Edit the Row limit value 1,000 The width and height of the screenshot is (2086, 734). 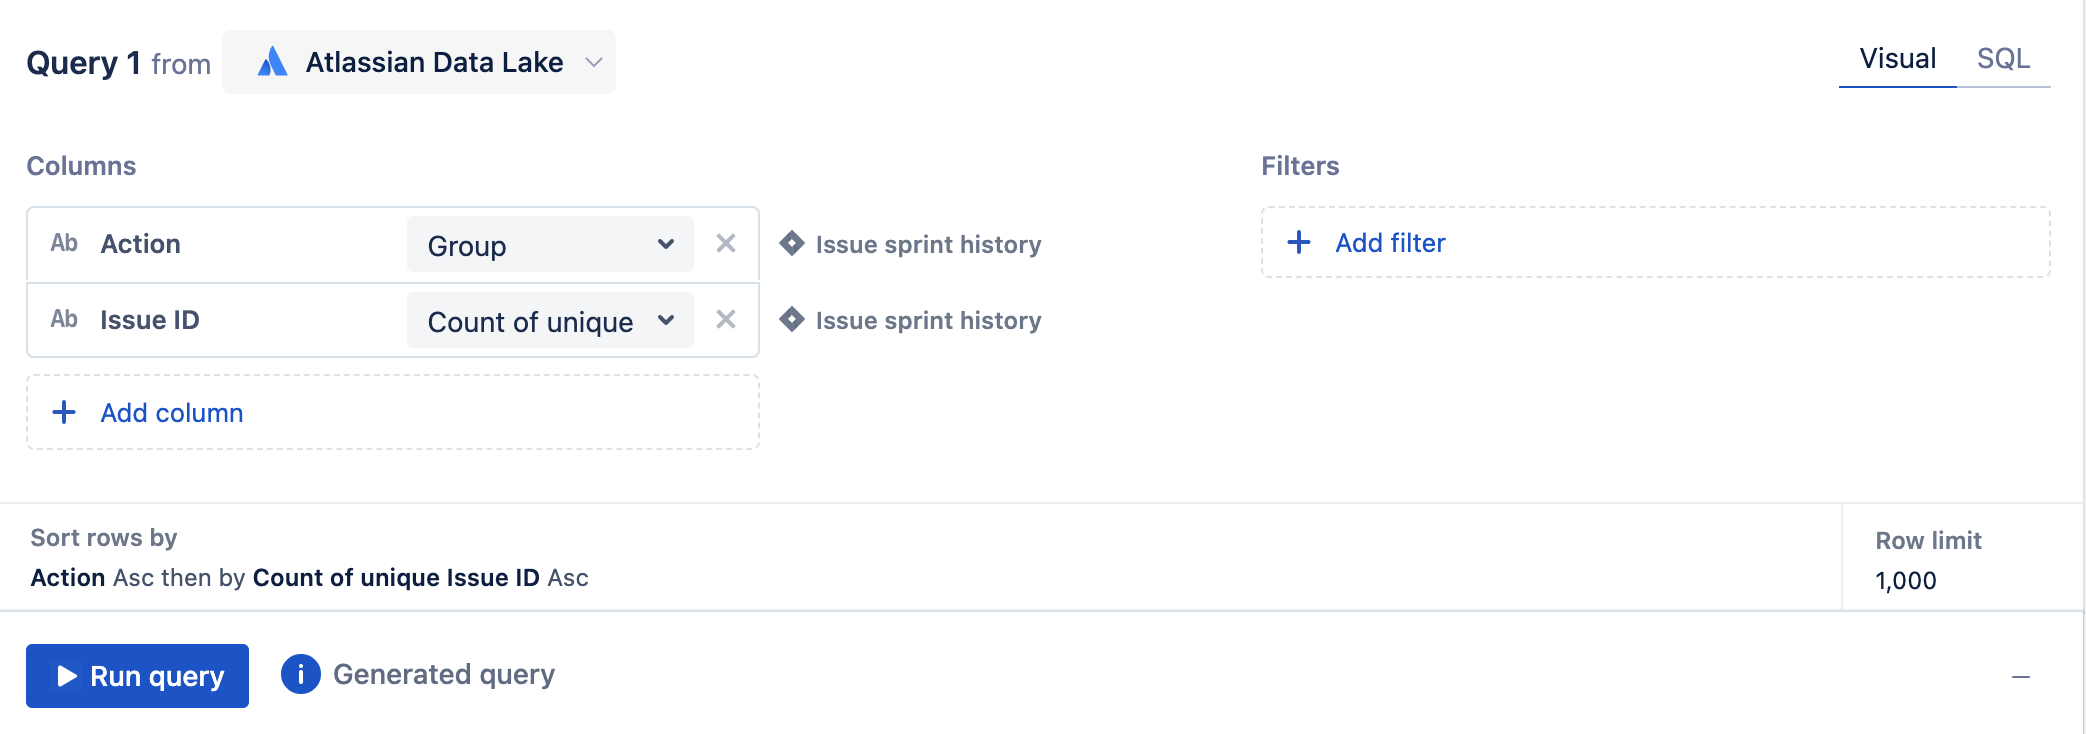pos(1906,581)
